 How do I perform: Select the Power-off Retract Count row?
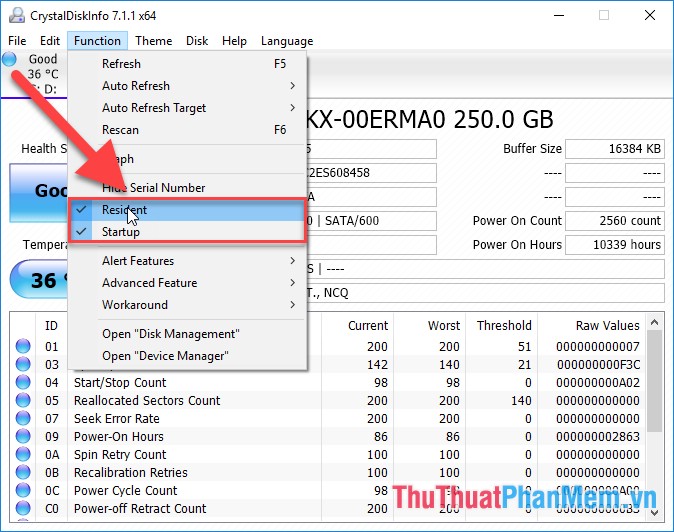[x=328, y=509]
